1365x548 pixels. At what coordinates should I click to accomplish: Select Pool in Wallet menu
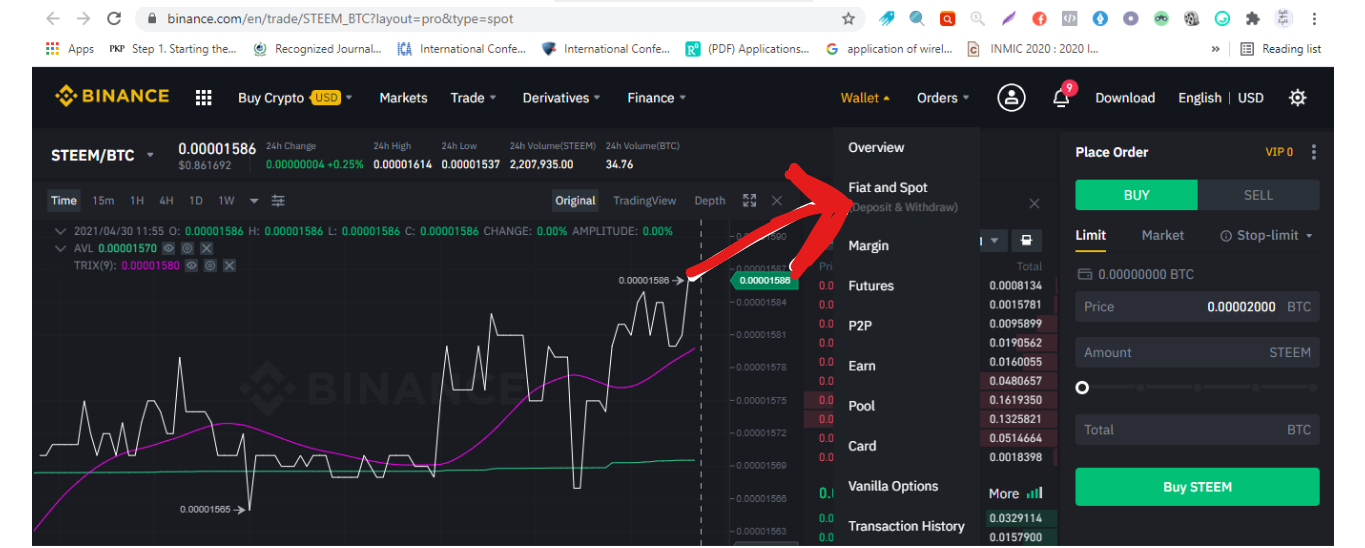(861, 405)
